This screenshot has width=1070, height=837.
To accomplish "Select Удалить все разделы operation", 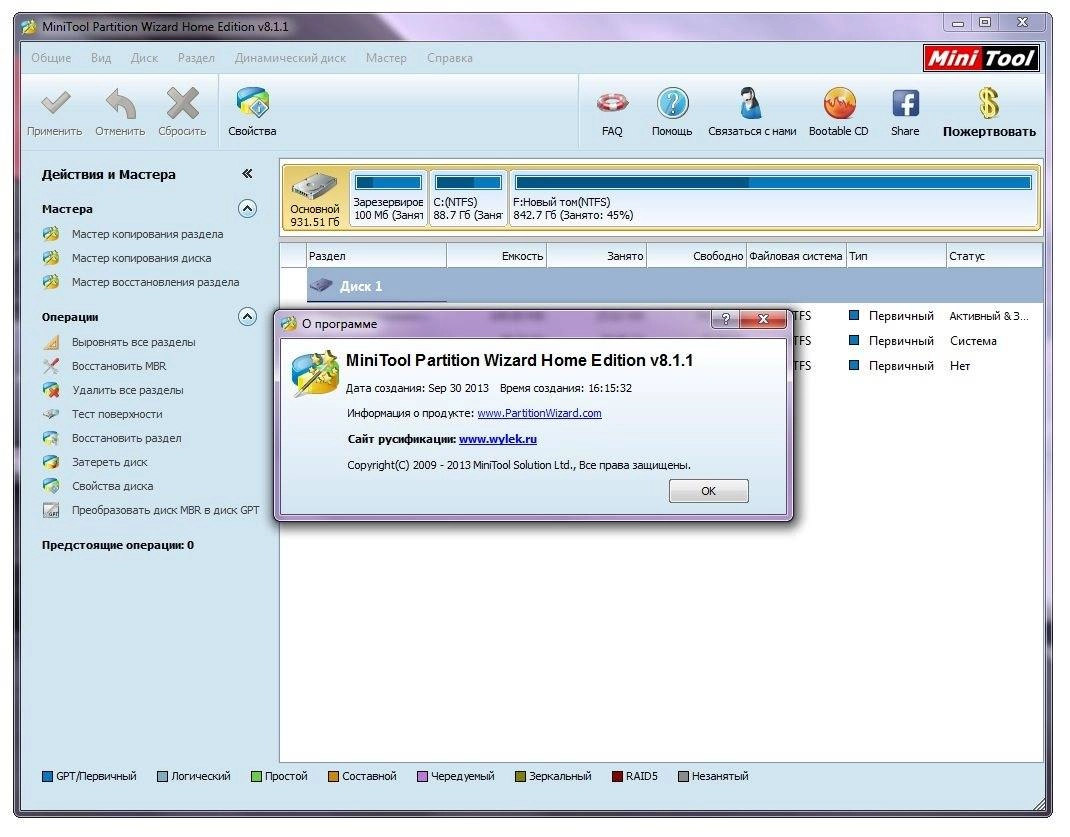I will [x=128, y=390].
